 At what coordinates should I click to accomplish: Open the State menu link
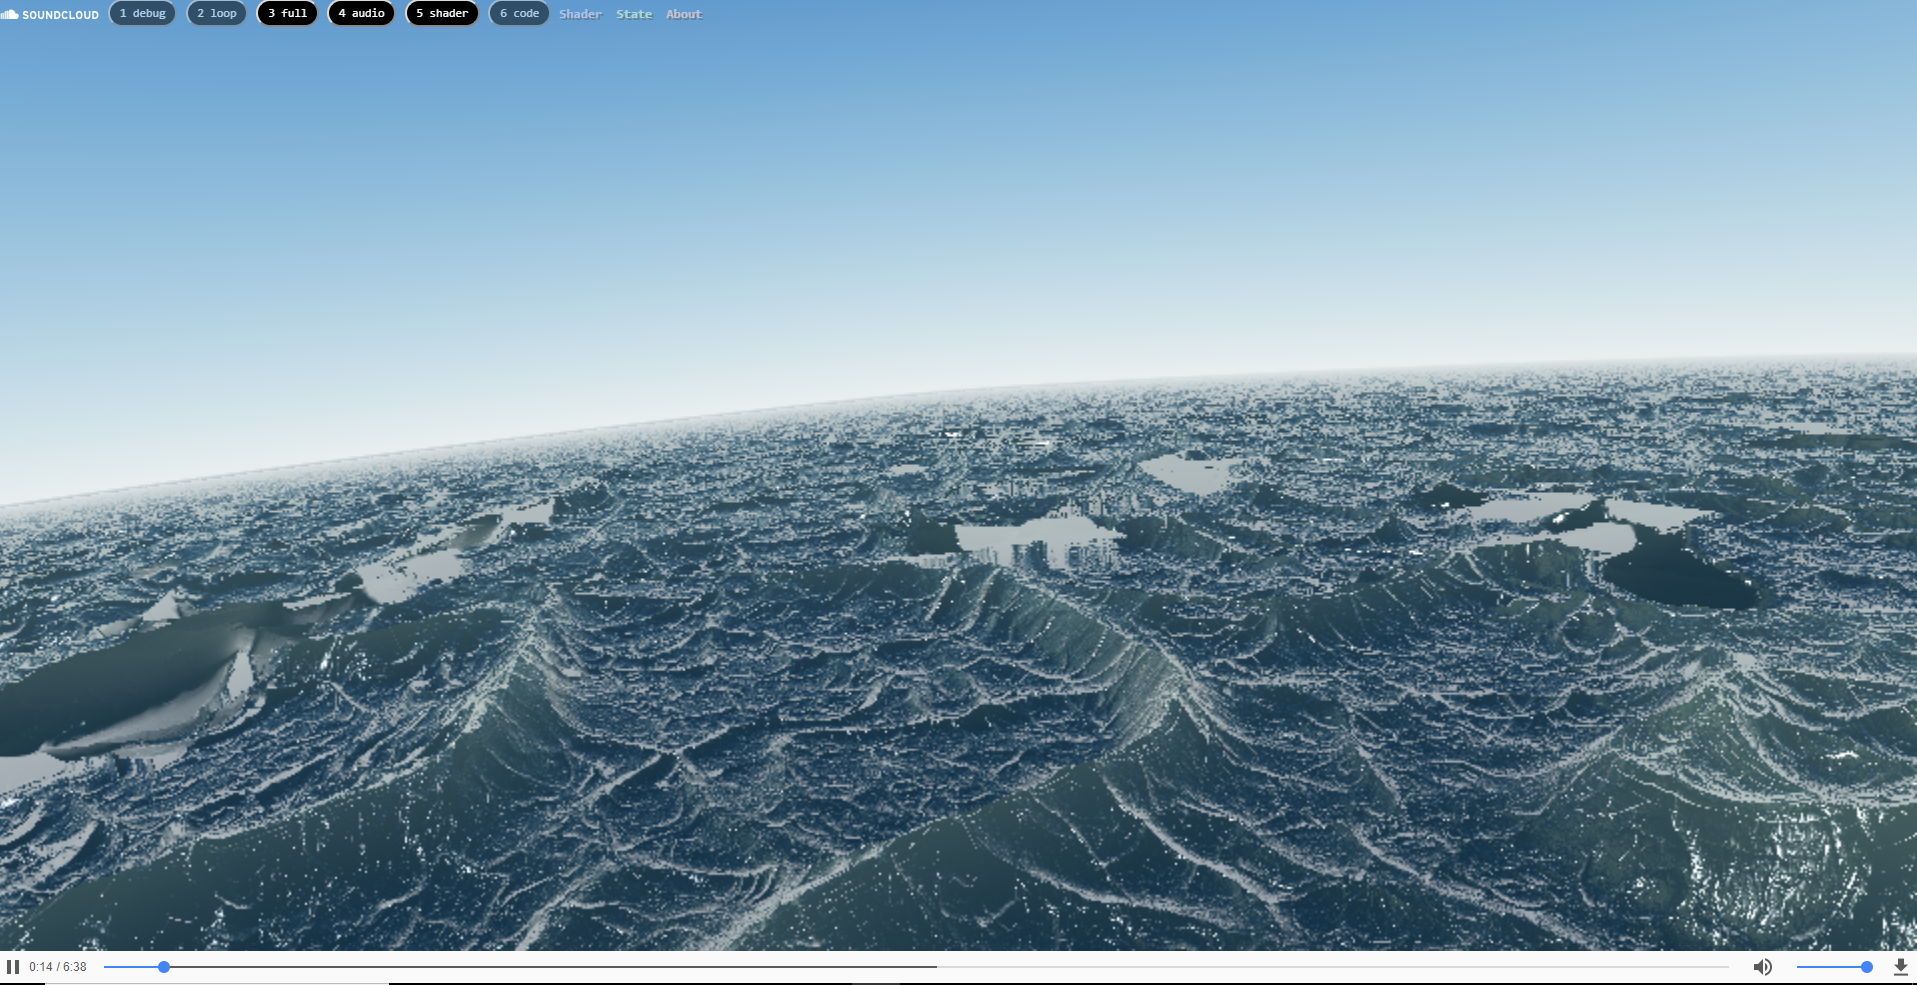click(x=634, y=14)
